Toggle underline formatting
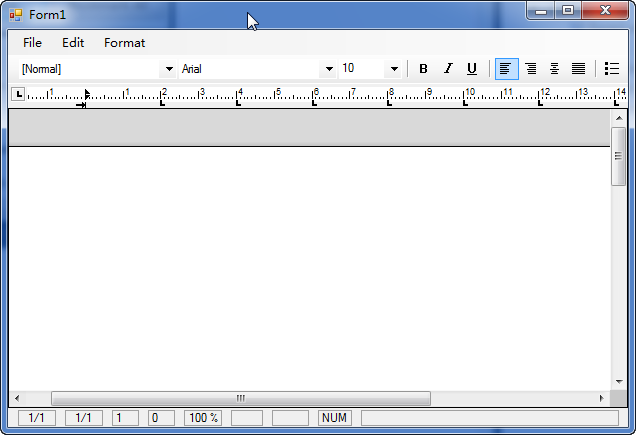 (x=472, y=69)
